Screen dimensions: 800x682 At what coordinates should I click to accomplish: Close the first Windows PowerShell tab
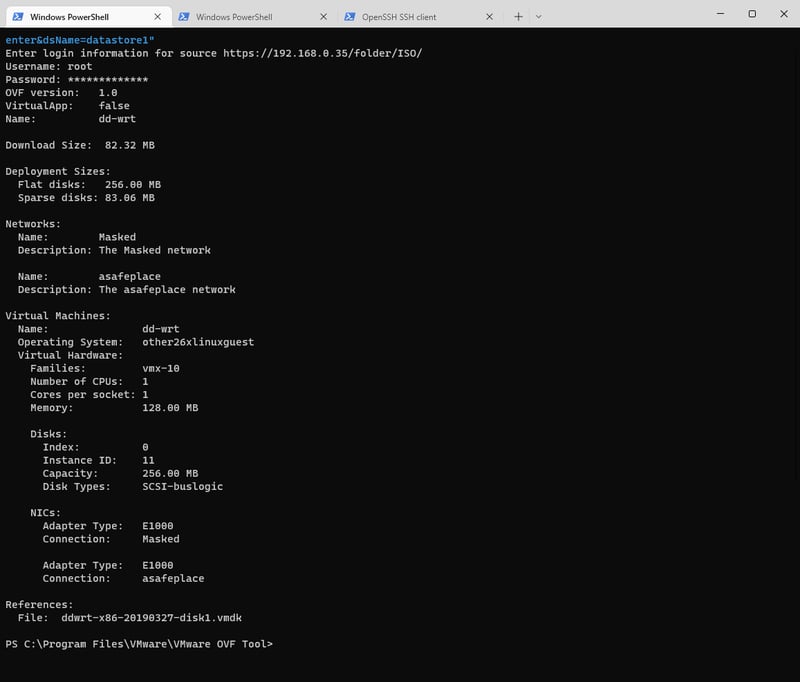point(156,17)
